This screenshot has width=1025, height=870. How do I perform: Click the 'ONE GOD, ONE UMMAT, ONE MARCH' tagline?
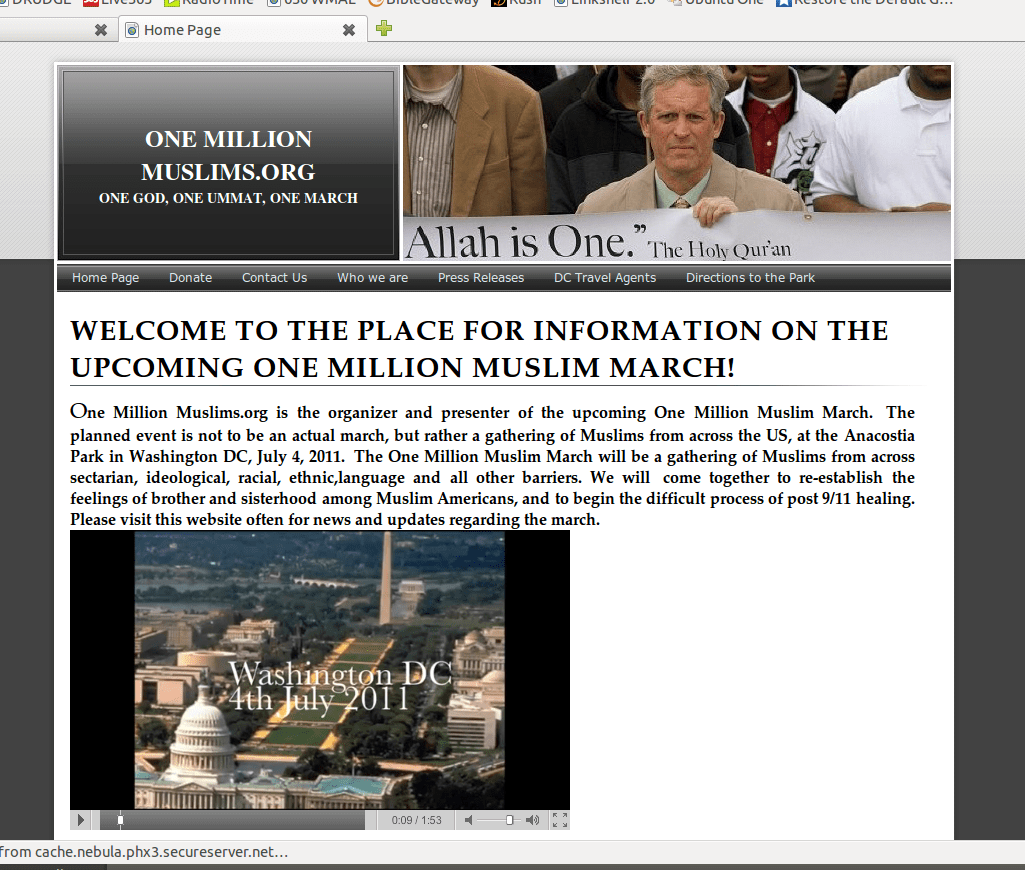coord(228,198)
